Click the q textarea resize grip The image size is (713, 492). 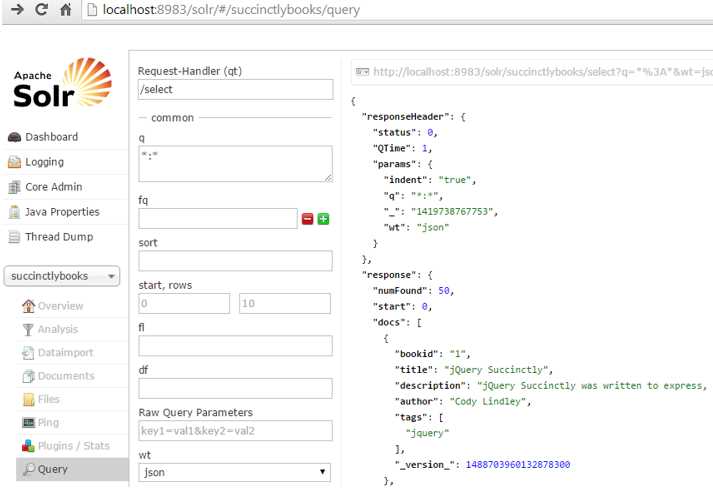[x=329, y=178]
